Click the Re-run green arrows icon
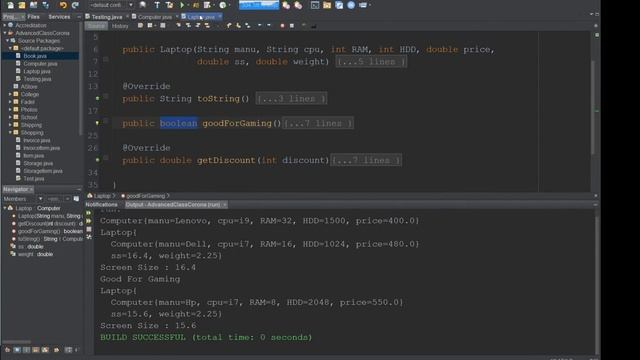Viewport: 640px width, 360px height. (89, 213)
